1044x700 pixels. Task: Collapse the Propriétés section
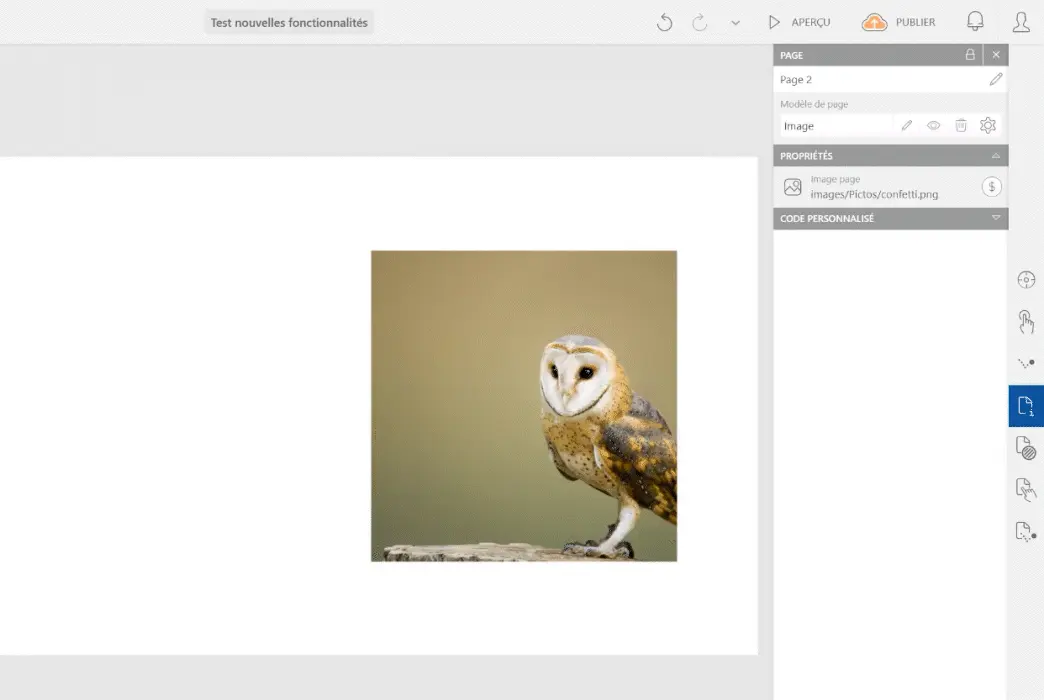995,156
